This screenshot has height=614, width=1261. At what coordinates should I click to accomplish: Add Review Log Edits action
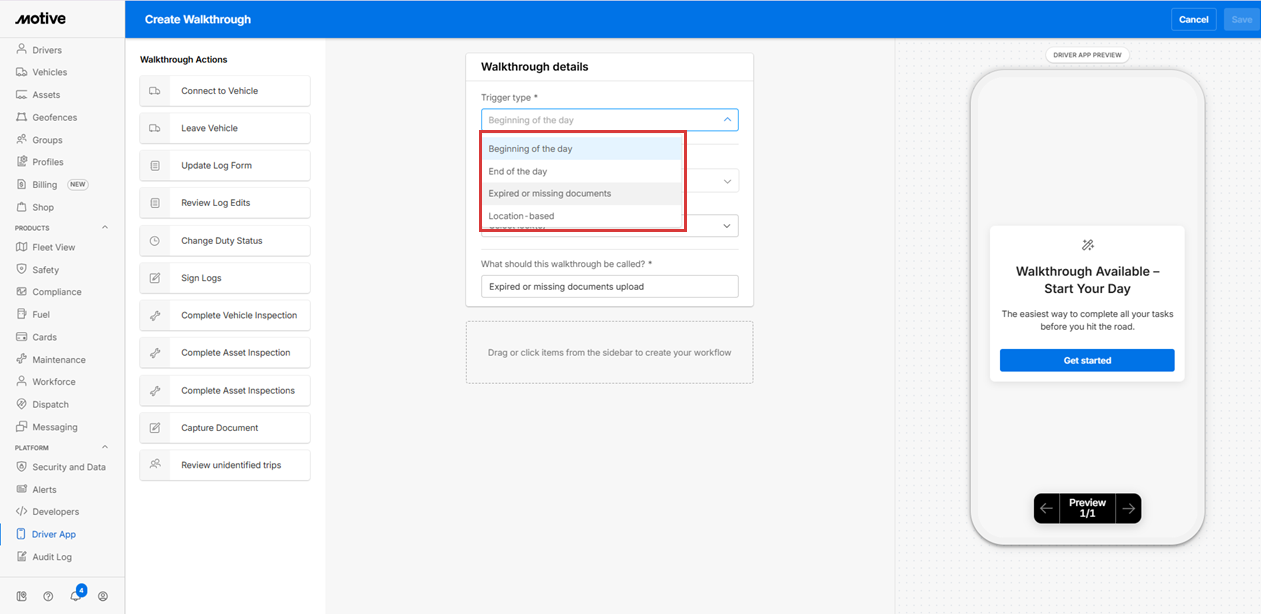click(225, 203)
